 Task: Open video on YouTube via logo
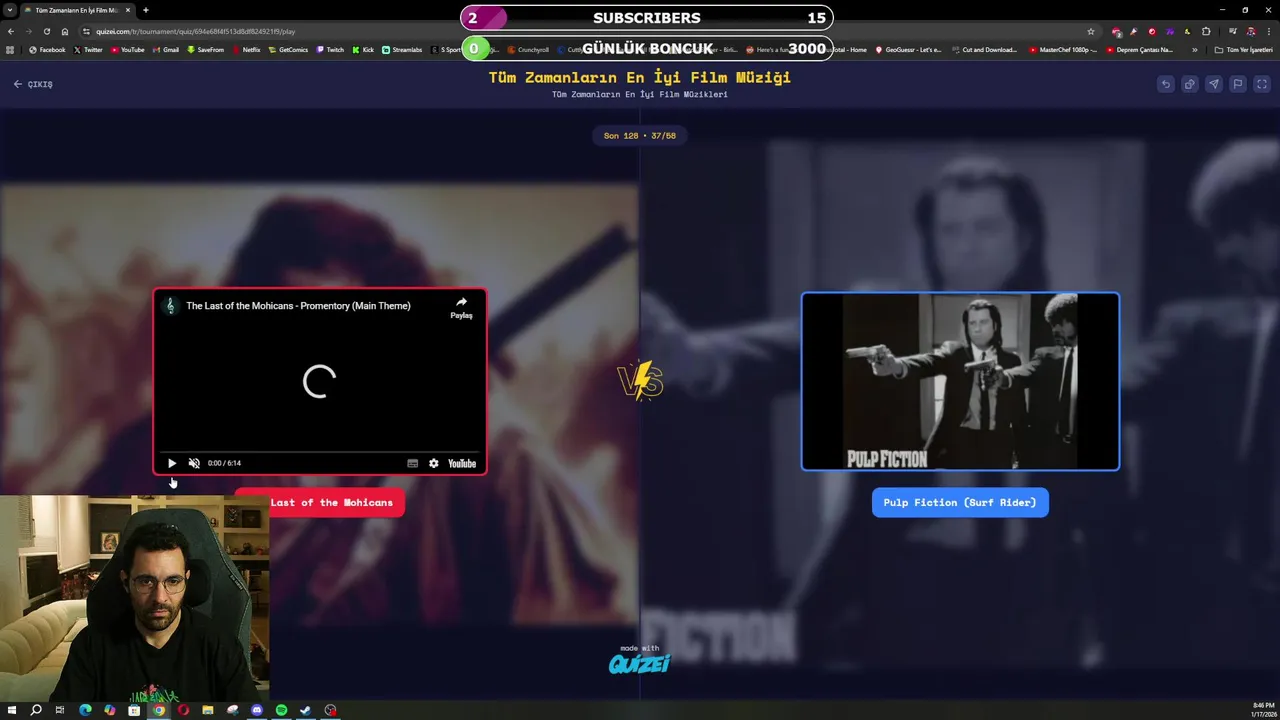tap(462, 463)
